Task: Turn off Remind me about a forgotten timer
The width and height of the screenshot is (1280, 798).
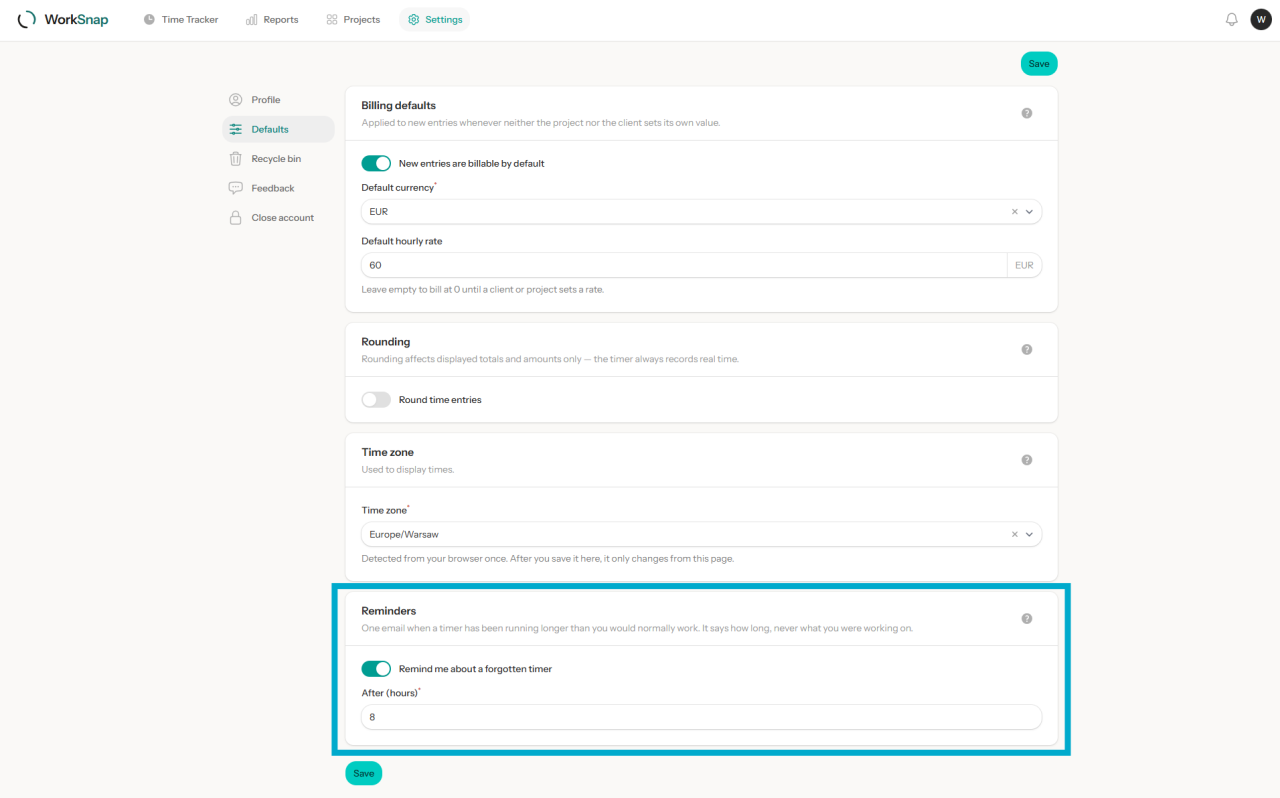Action: [x=376, y=669]
